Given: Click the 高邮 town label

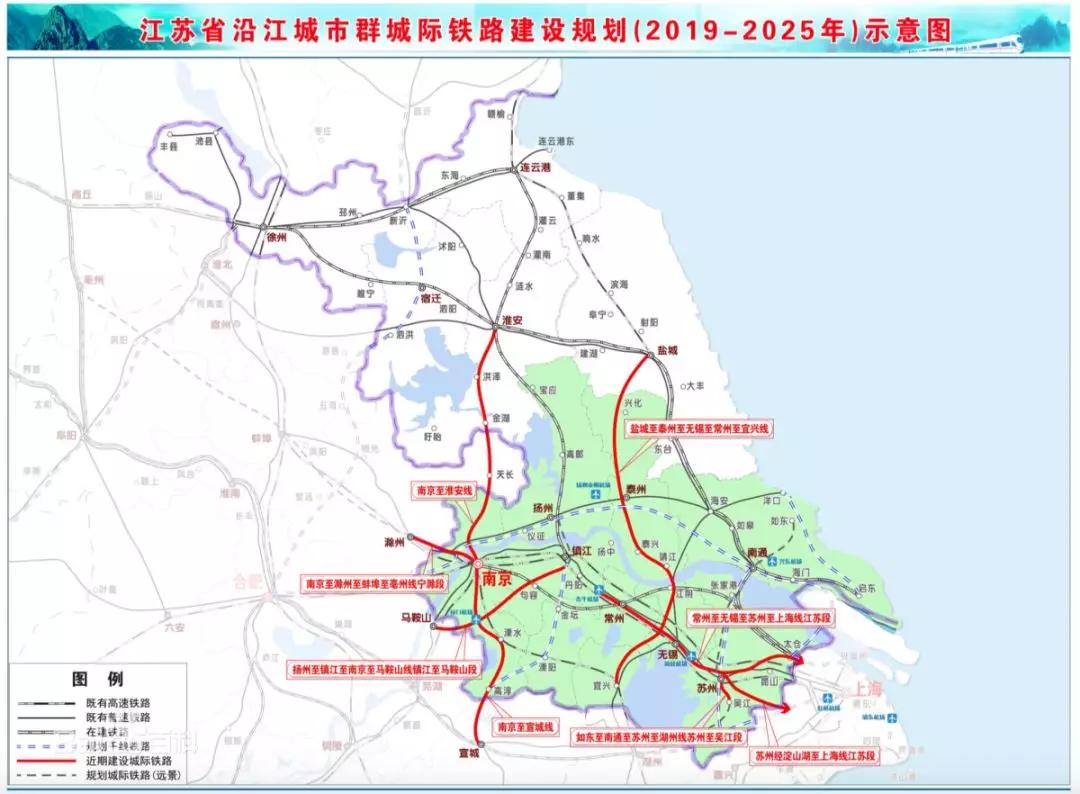Looking at the screenshot, I should pyautogui.click(x=574, y=455).
